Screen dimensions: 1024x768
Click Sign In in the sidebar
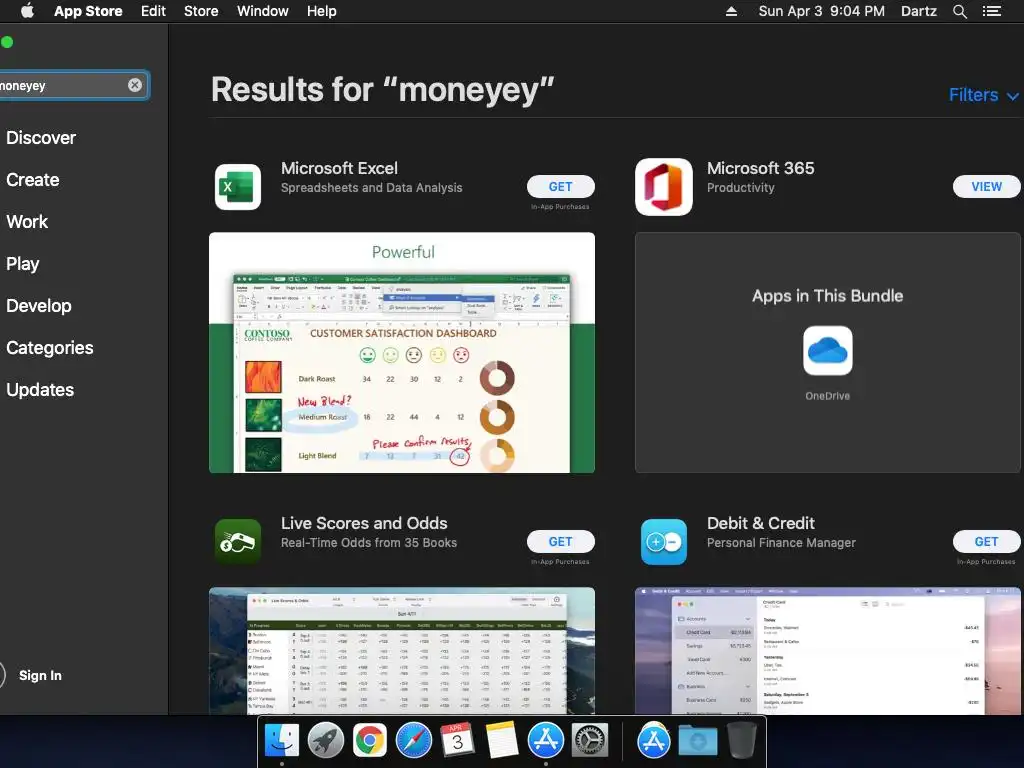click(x=40, y=675)
